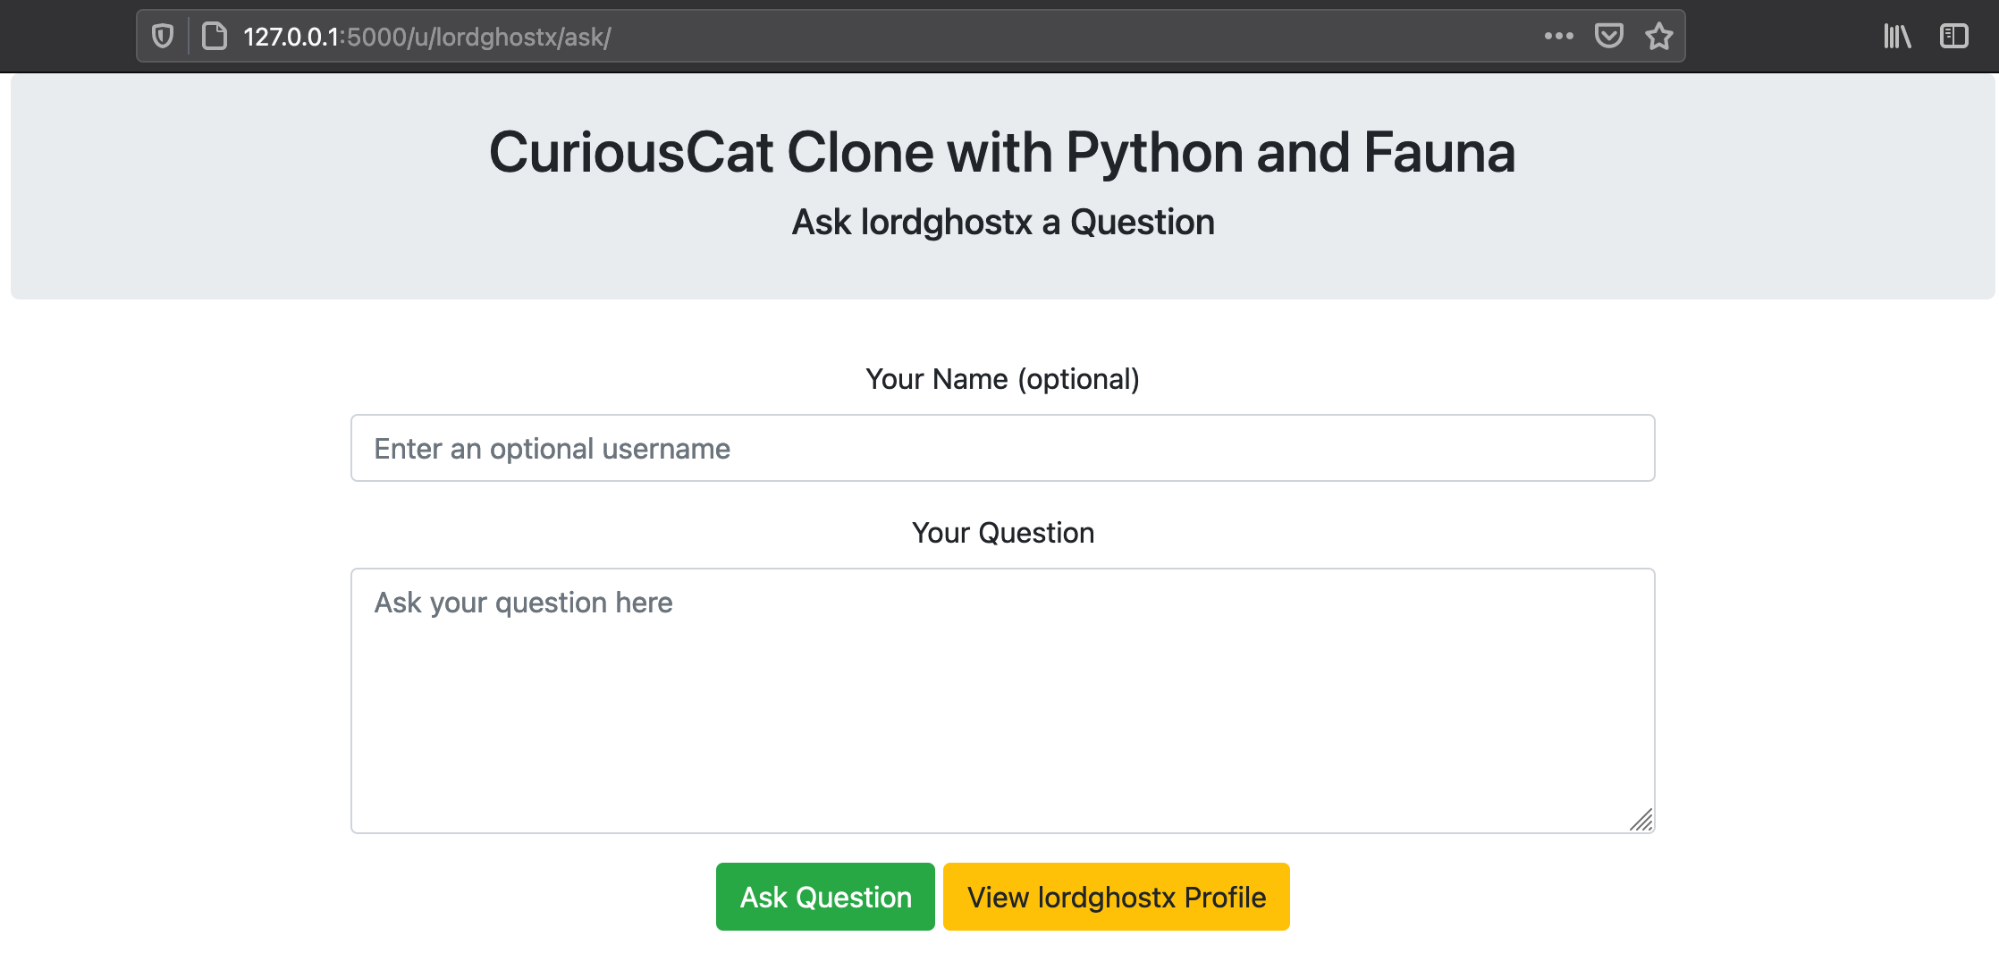Click the site information page icon
This screenshot has height=973, width=1999.
[213, 35]
